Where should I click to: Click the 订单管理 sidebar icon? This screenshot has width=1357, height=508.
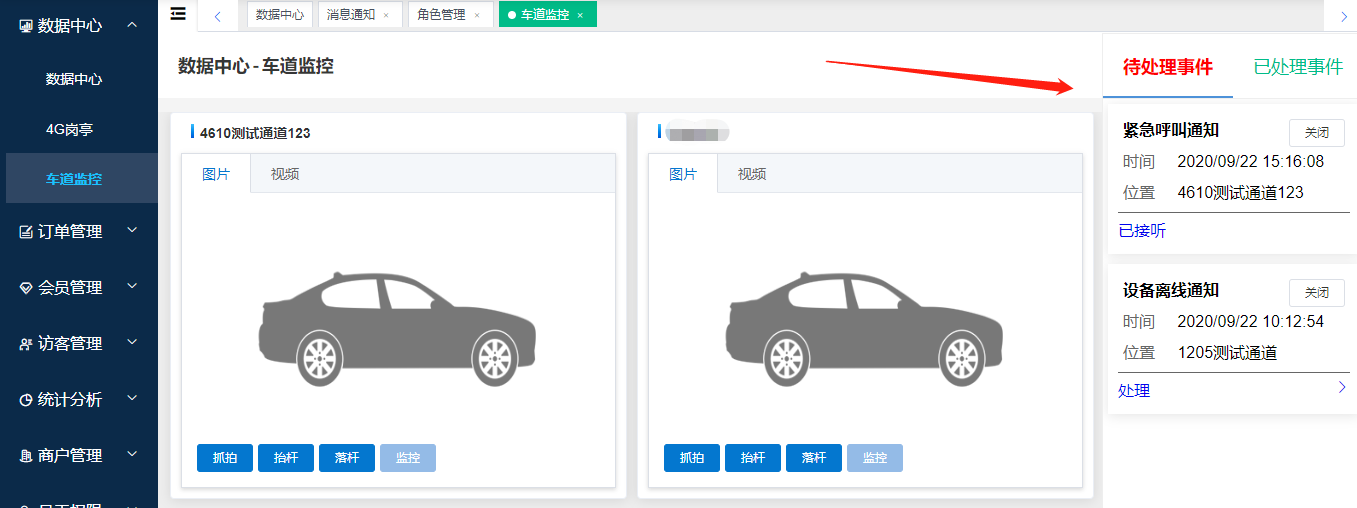click(x=26, y=232)
